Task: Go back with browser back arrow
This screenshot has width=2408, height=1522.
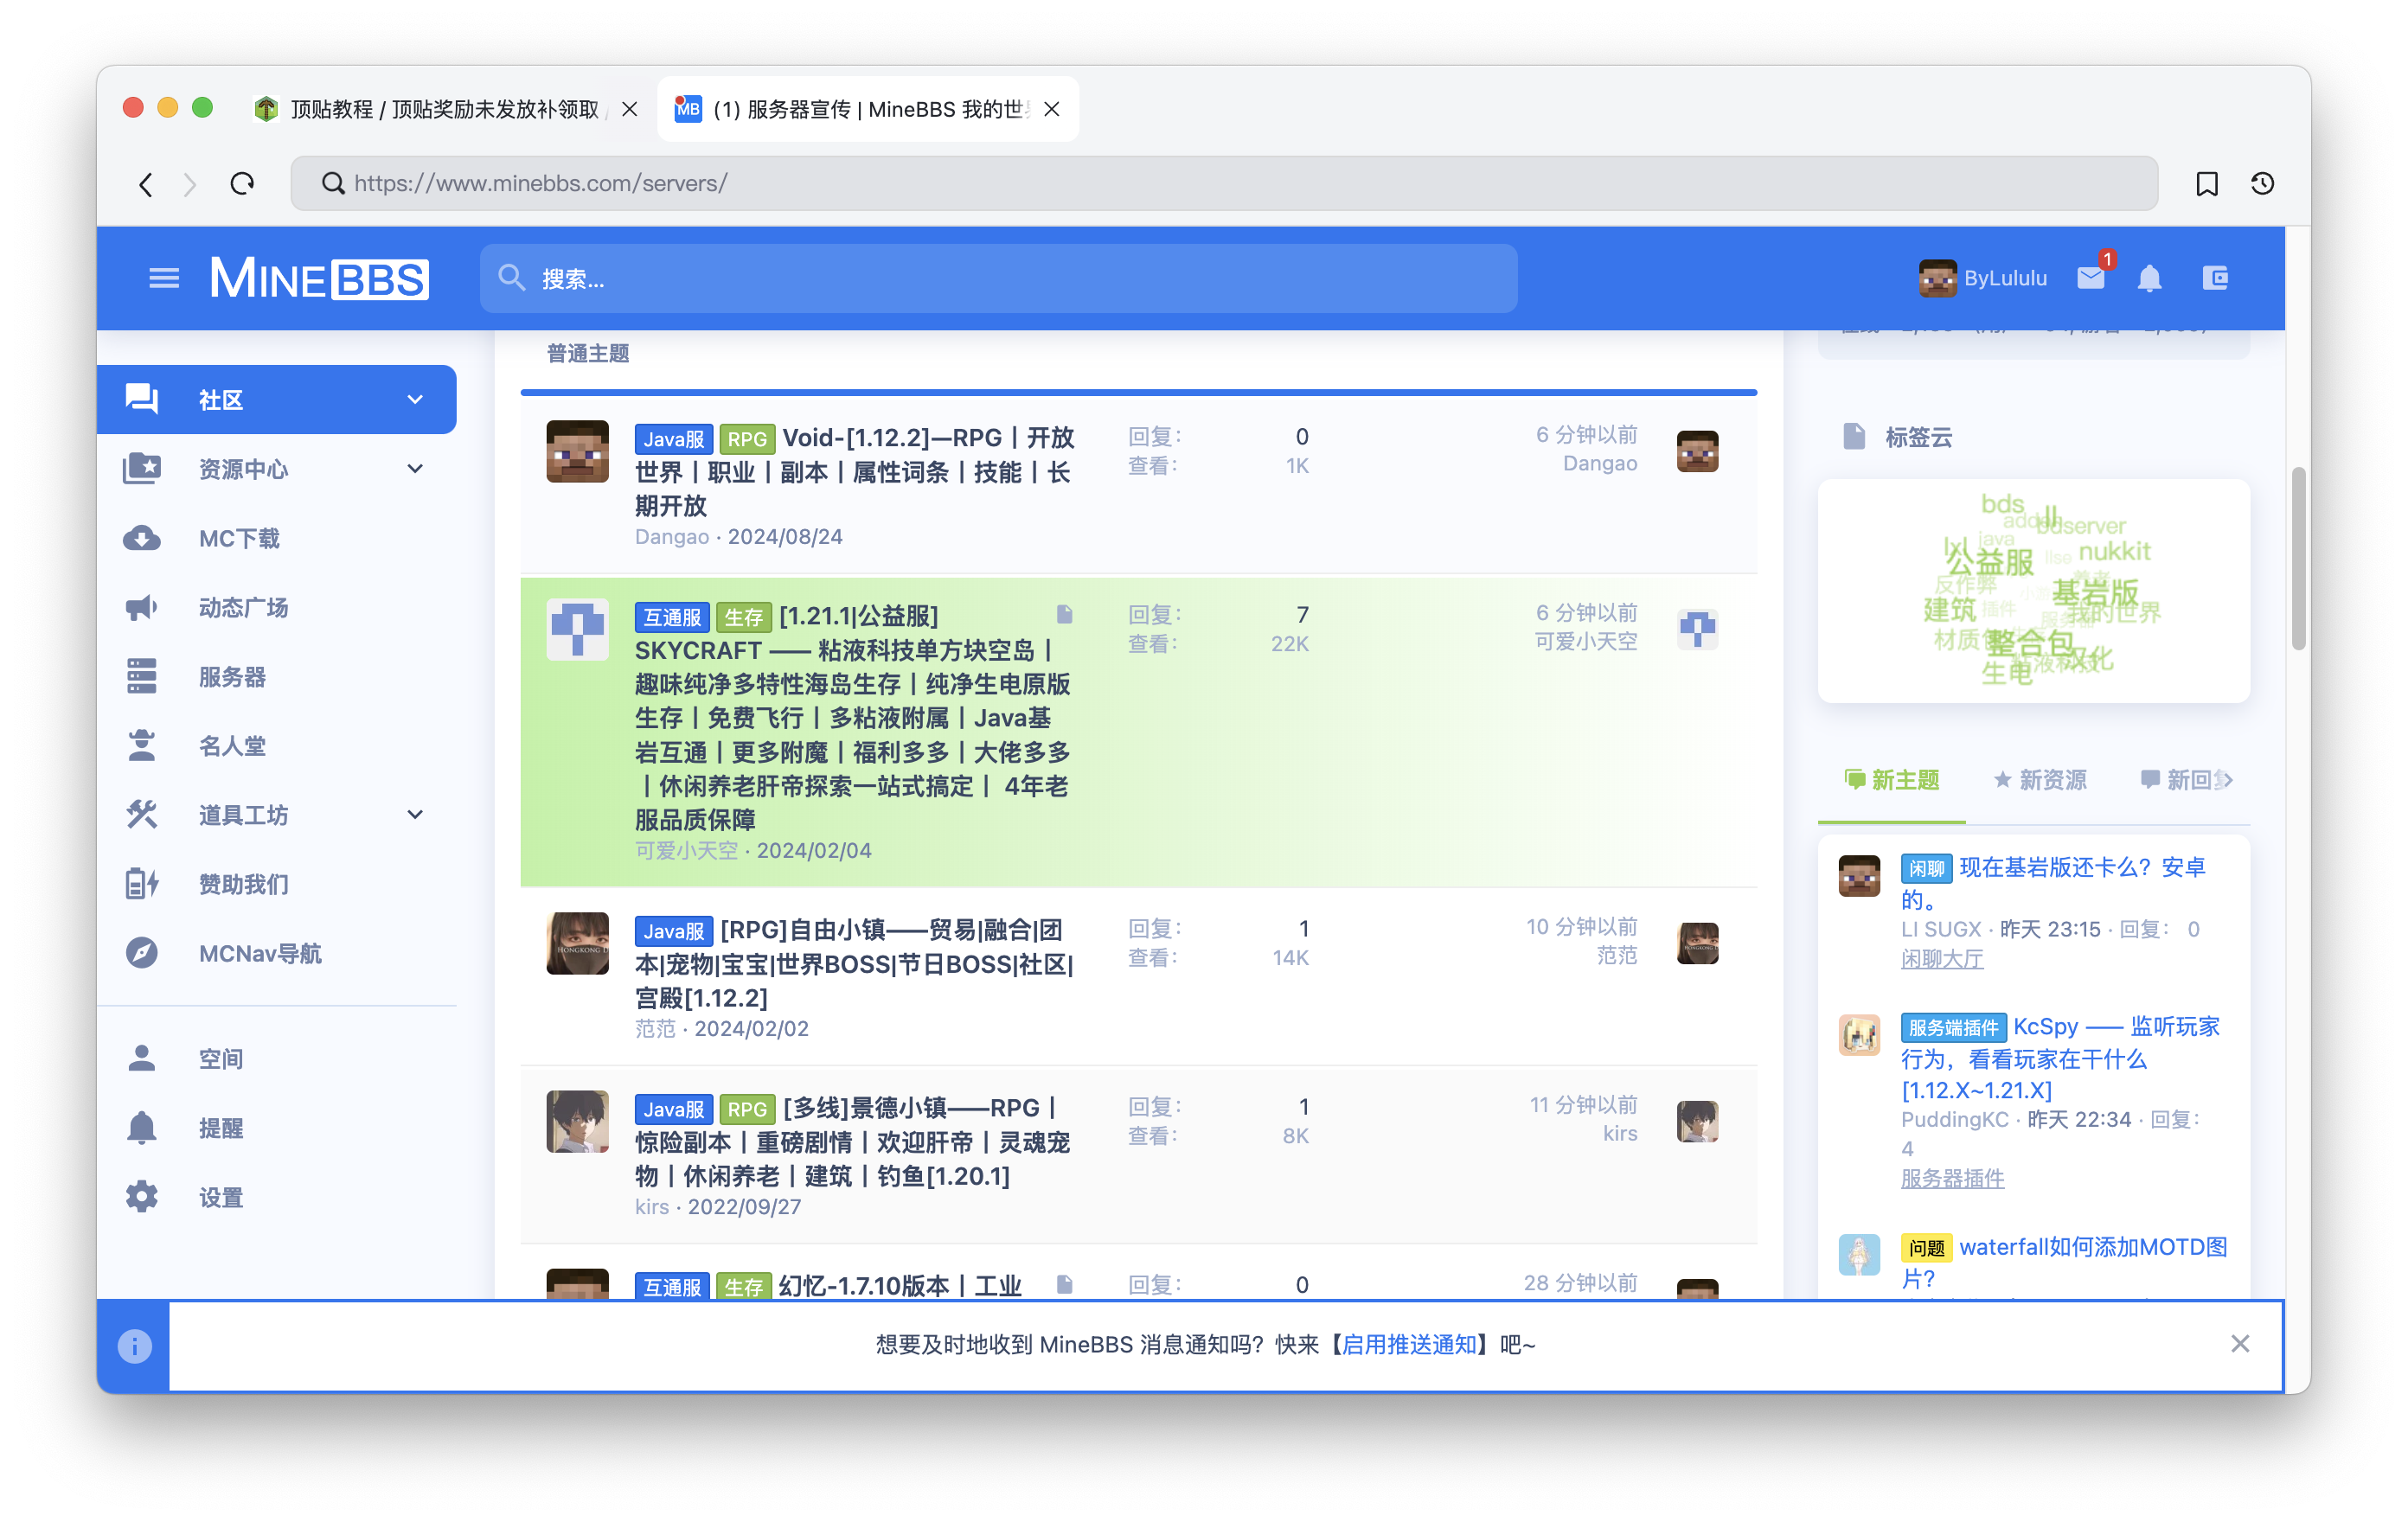Action: (x=146, y=184)
